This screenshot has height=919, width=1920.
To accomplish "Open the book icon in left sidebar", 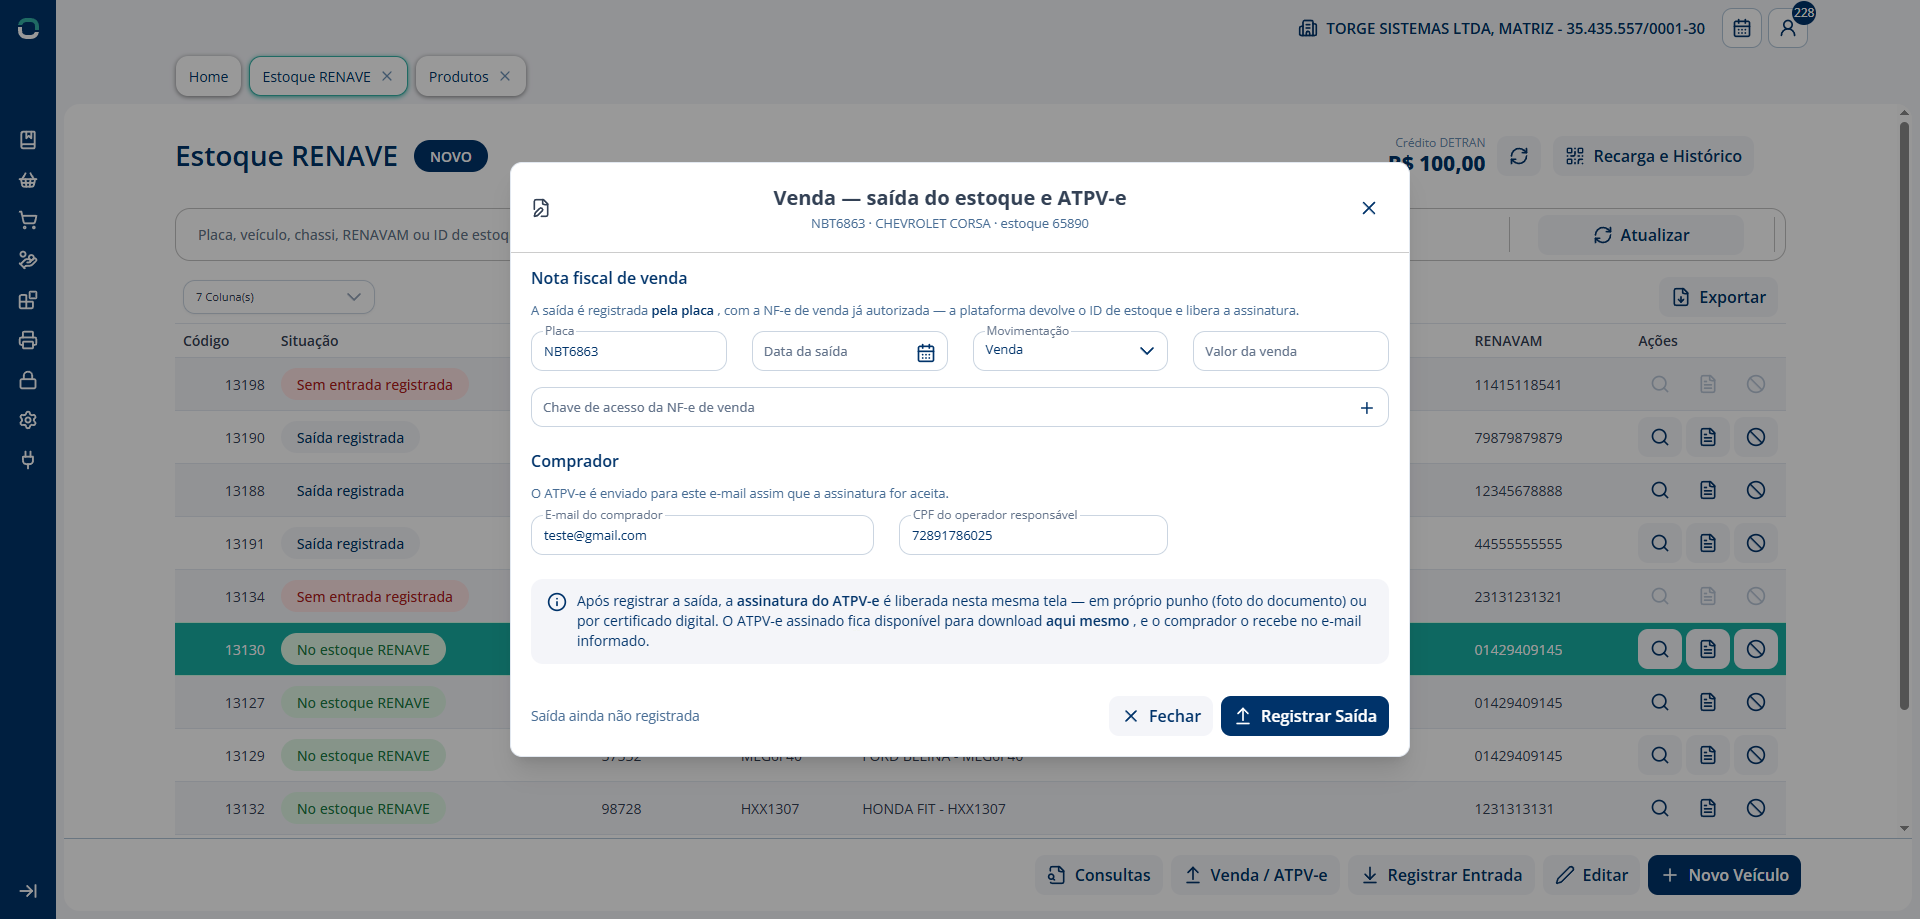I will (x=28, y=140).
